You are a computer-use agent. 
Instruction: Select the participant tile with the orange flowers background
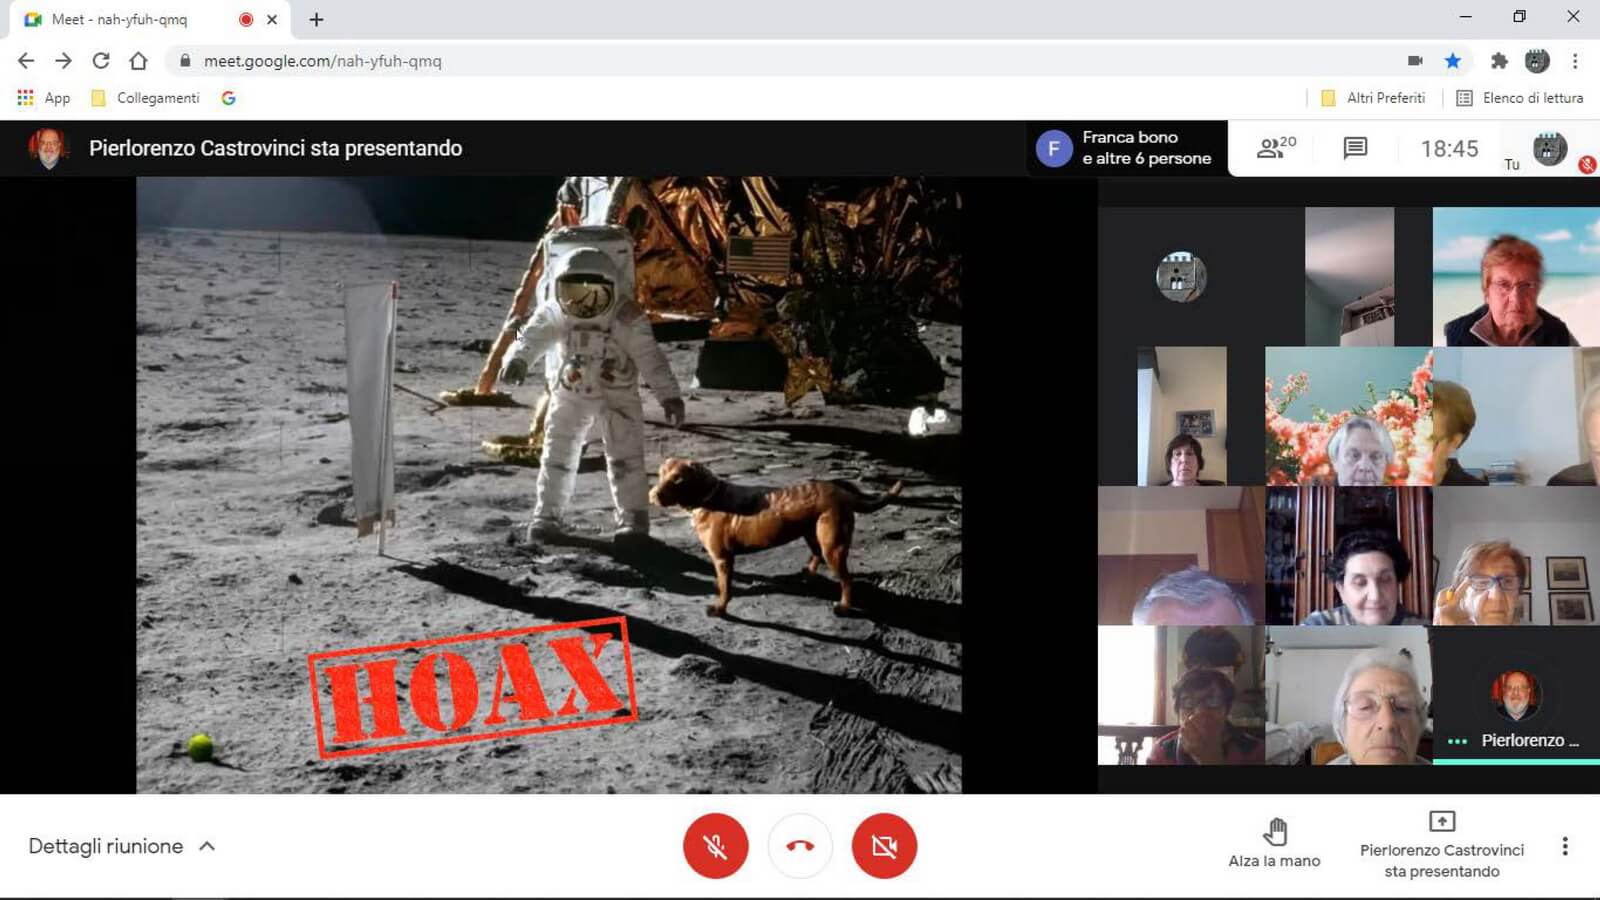coord(1349,416)
